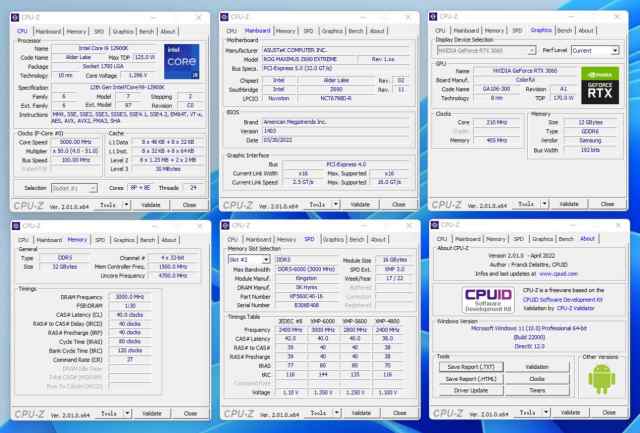Click the CPU-Z title icon in the Processor window
This screenshot has height=433, width=640.
[15, 18]
